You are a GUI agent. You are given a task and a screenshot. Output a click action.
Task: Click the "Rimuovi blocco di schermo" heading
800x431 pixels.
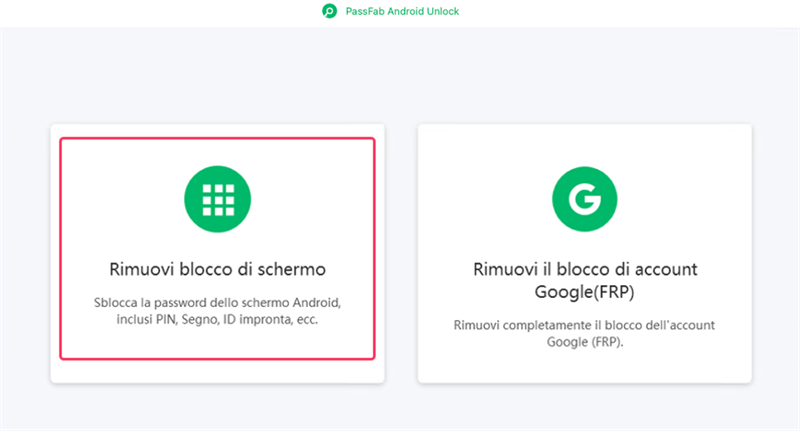coord(217,270)
